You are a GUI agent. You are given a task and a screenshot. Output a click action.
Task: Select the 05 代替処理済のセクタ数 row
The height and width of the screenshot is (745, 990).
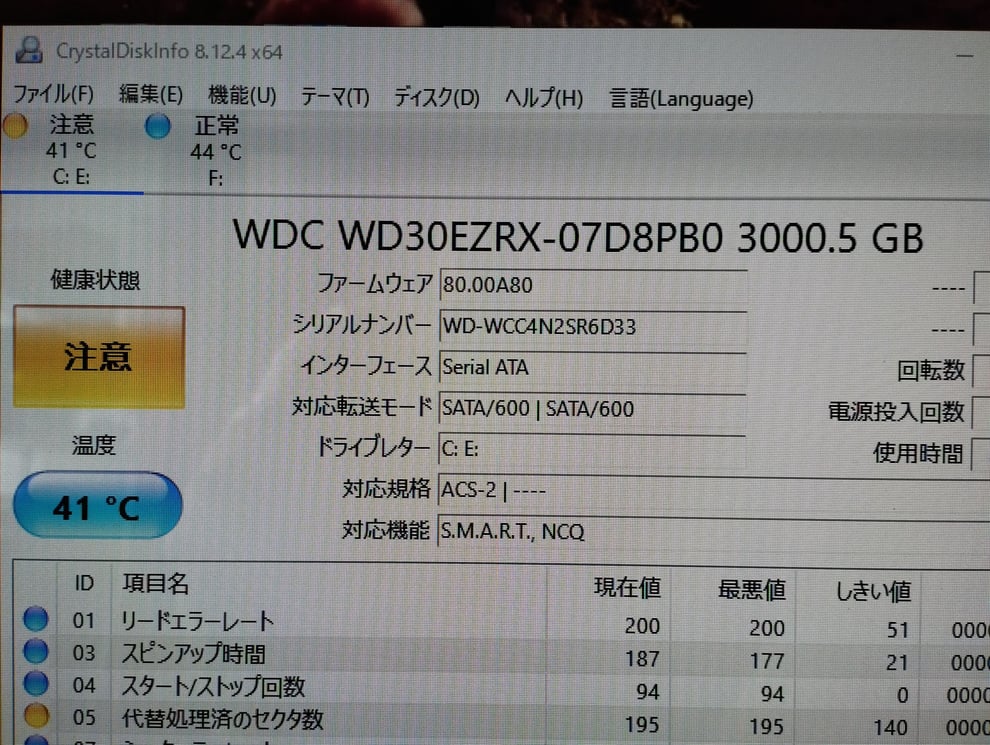point(502,722)
